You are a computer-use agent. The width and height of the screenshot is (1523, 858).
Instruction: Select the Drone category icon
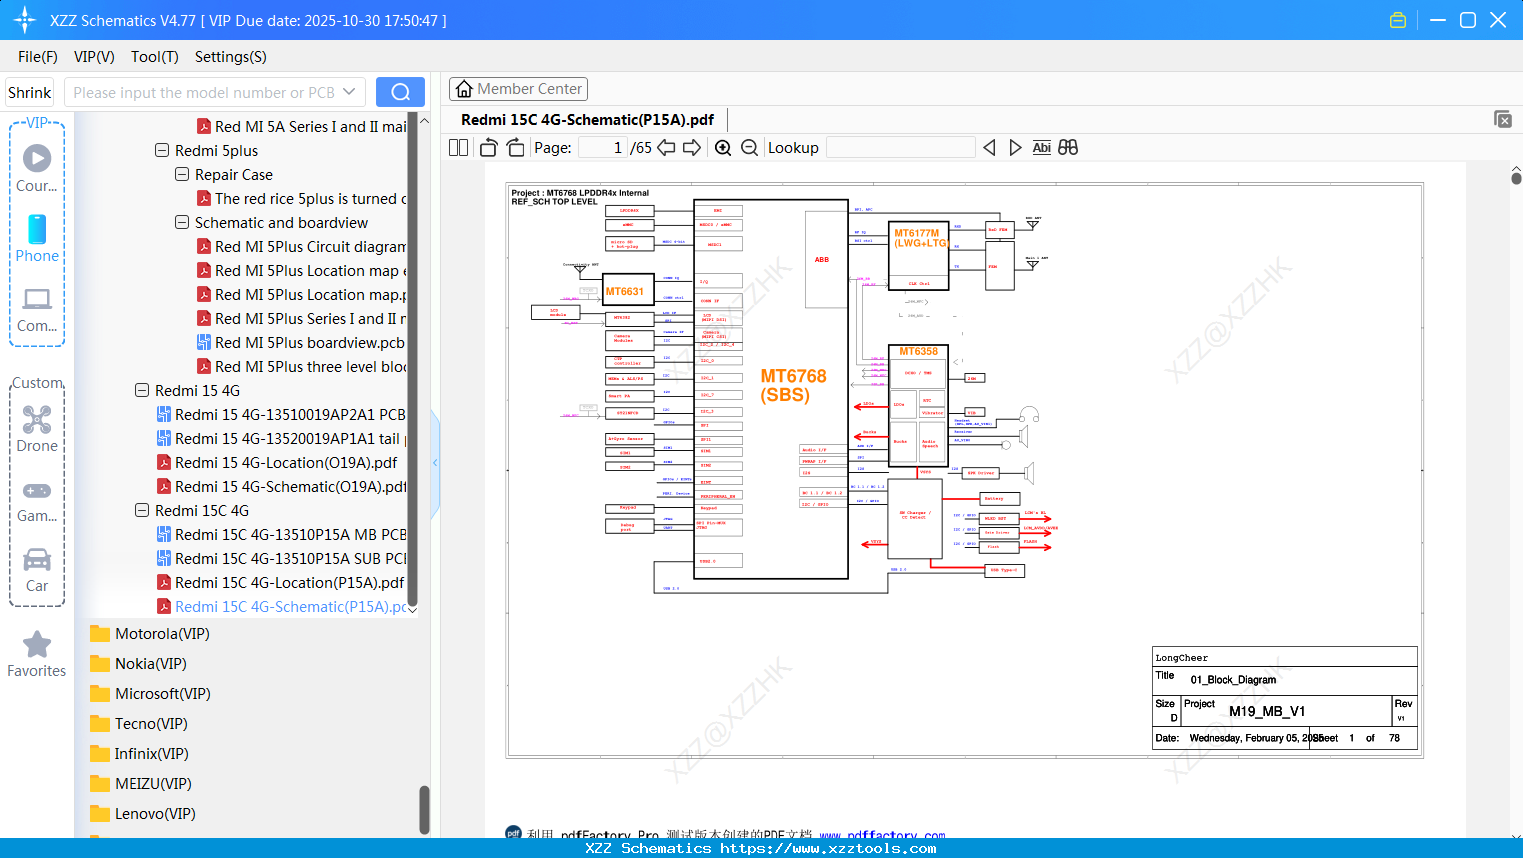(36, 420)
